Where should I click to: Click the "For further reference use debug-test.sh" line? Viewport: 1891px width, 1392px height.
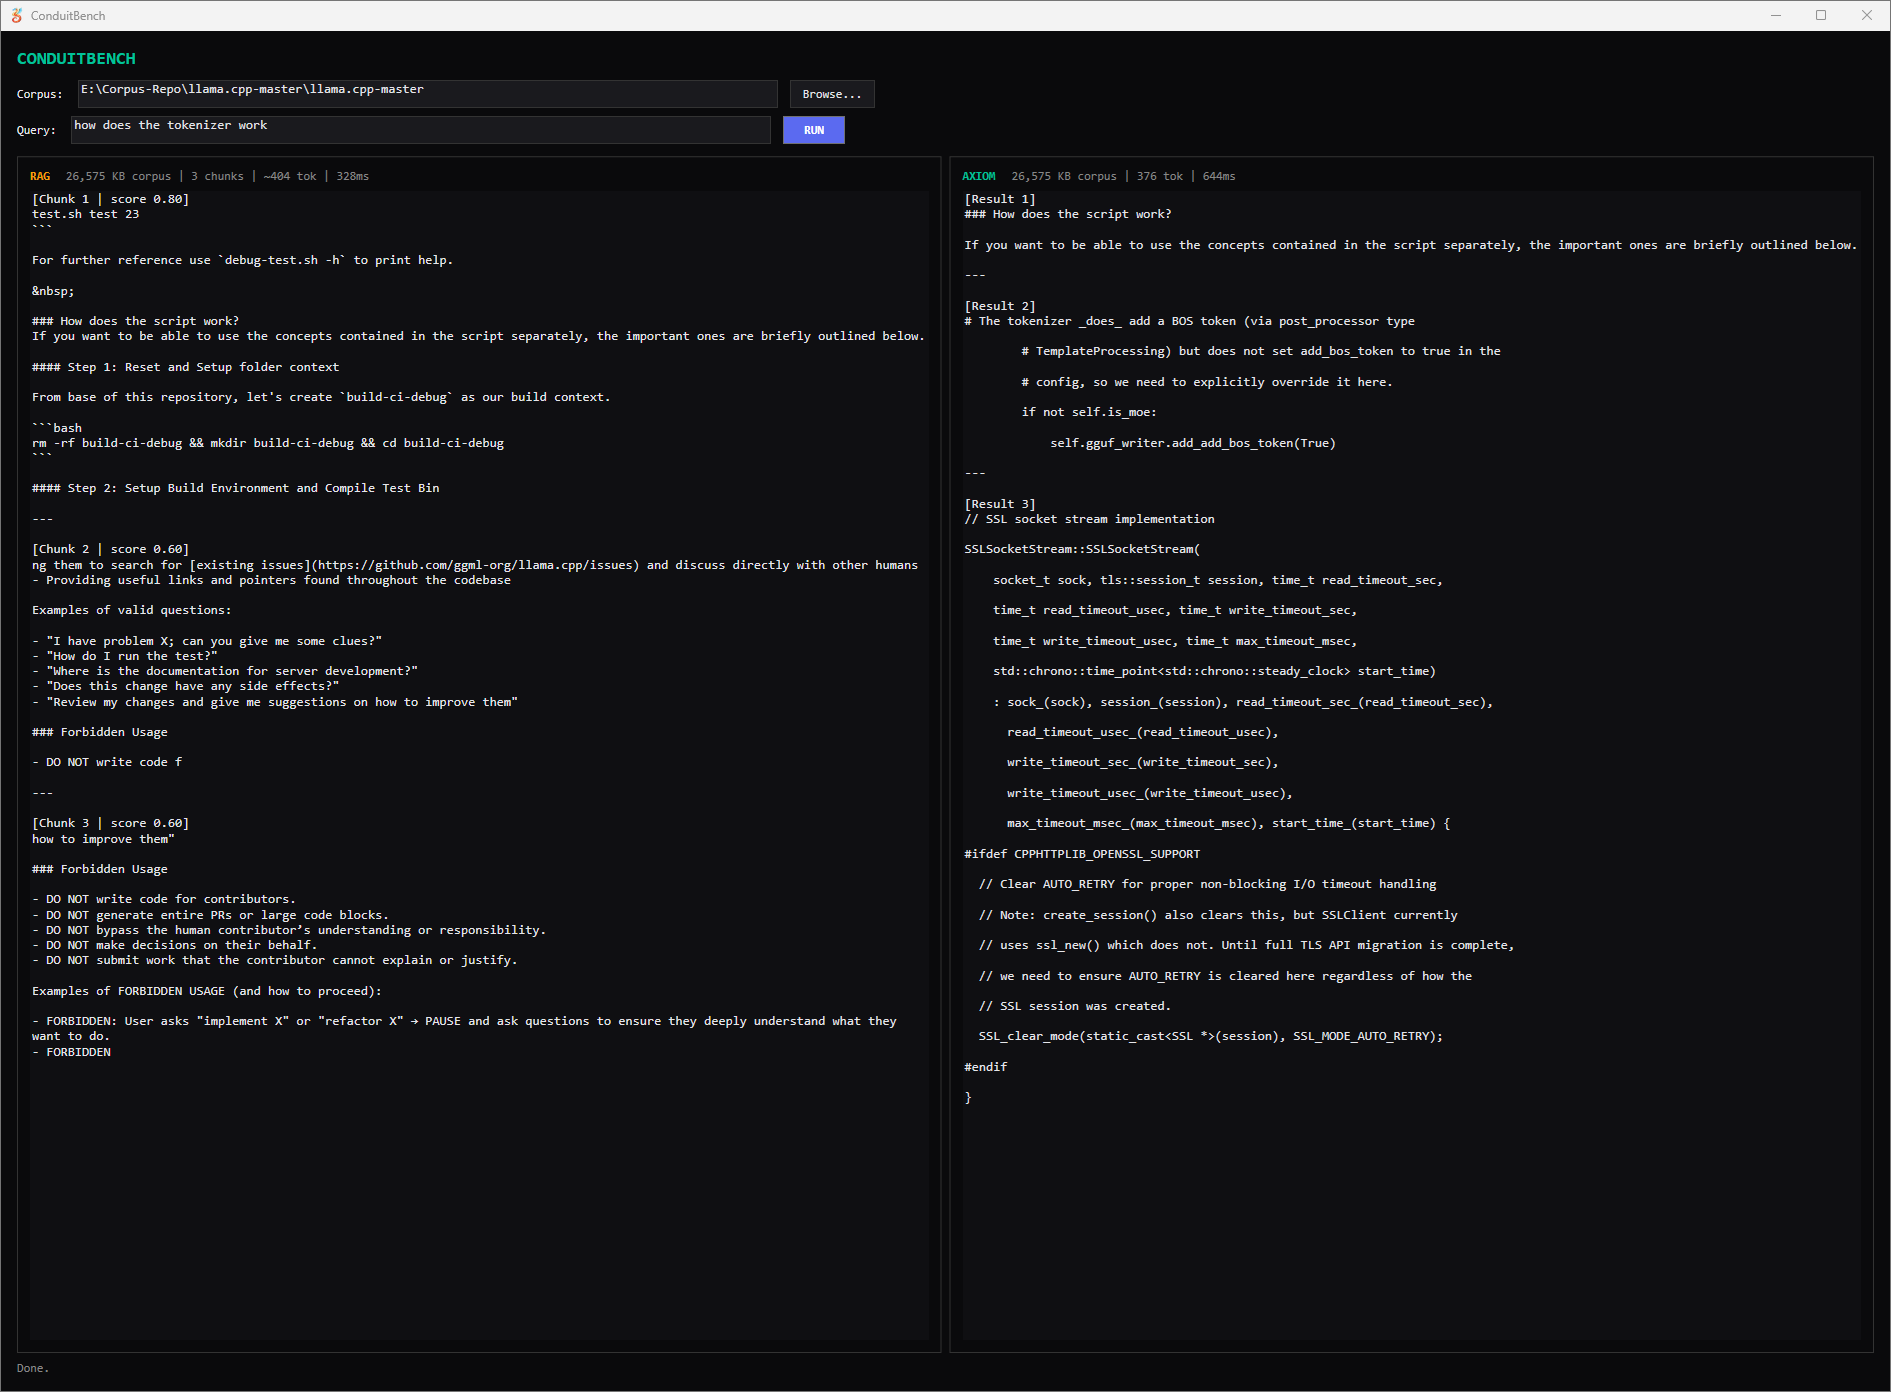242,260
